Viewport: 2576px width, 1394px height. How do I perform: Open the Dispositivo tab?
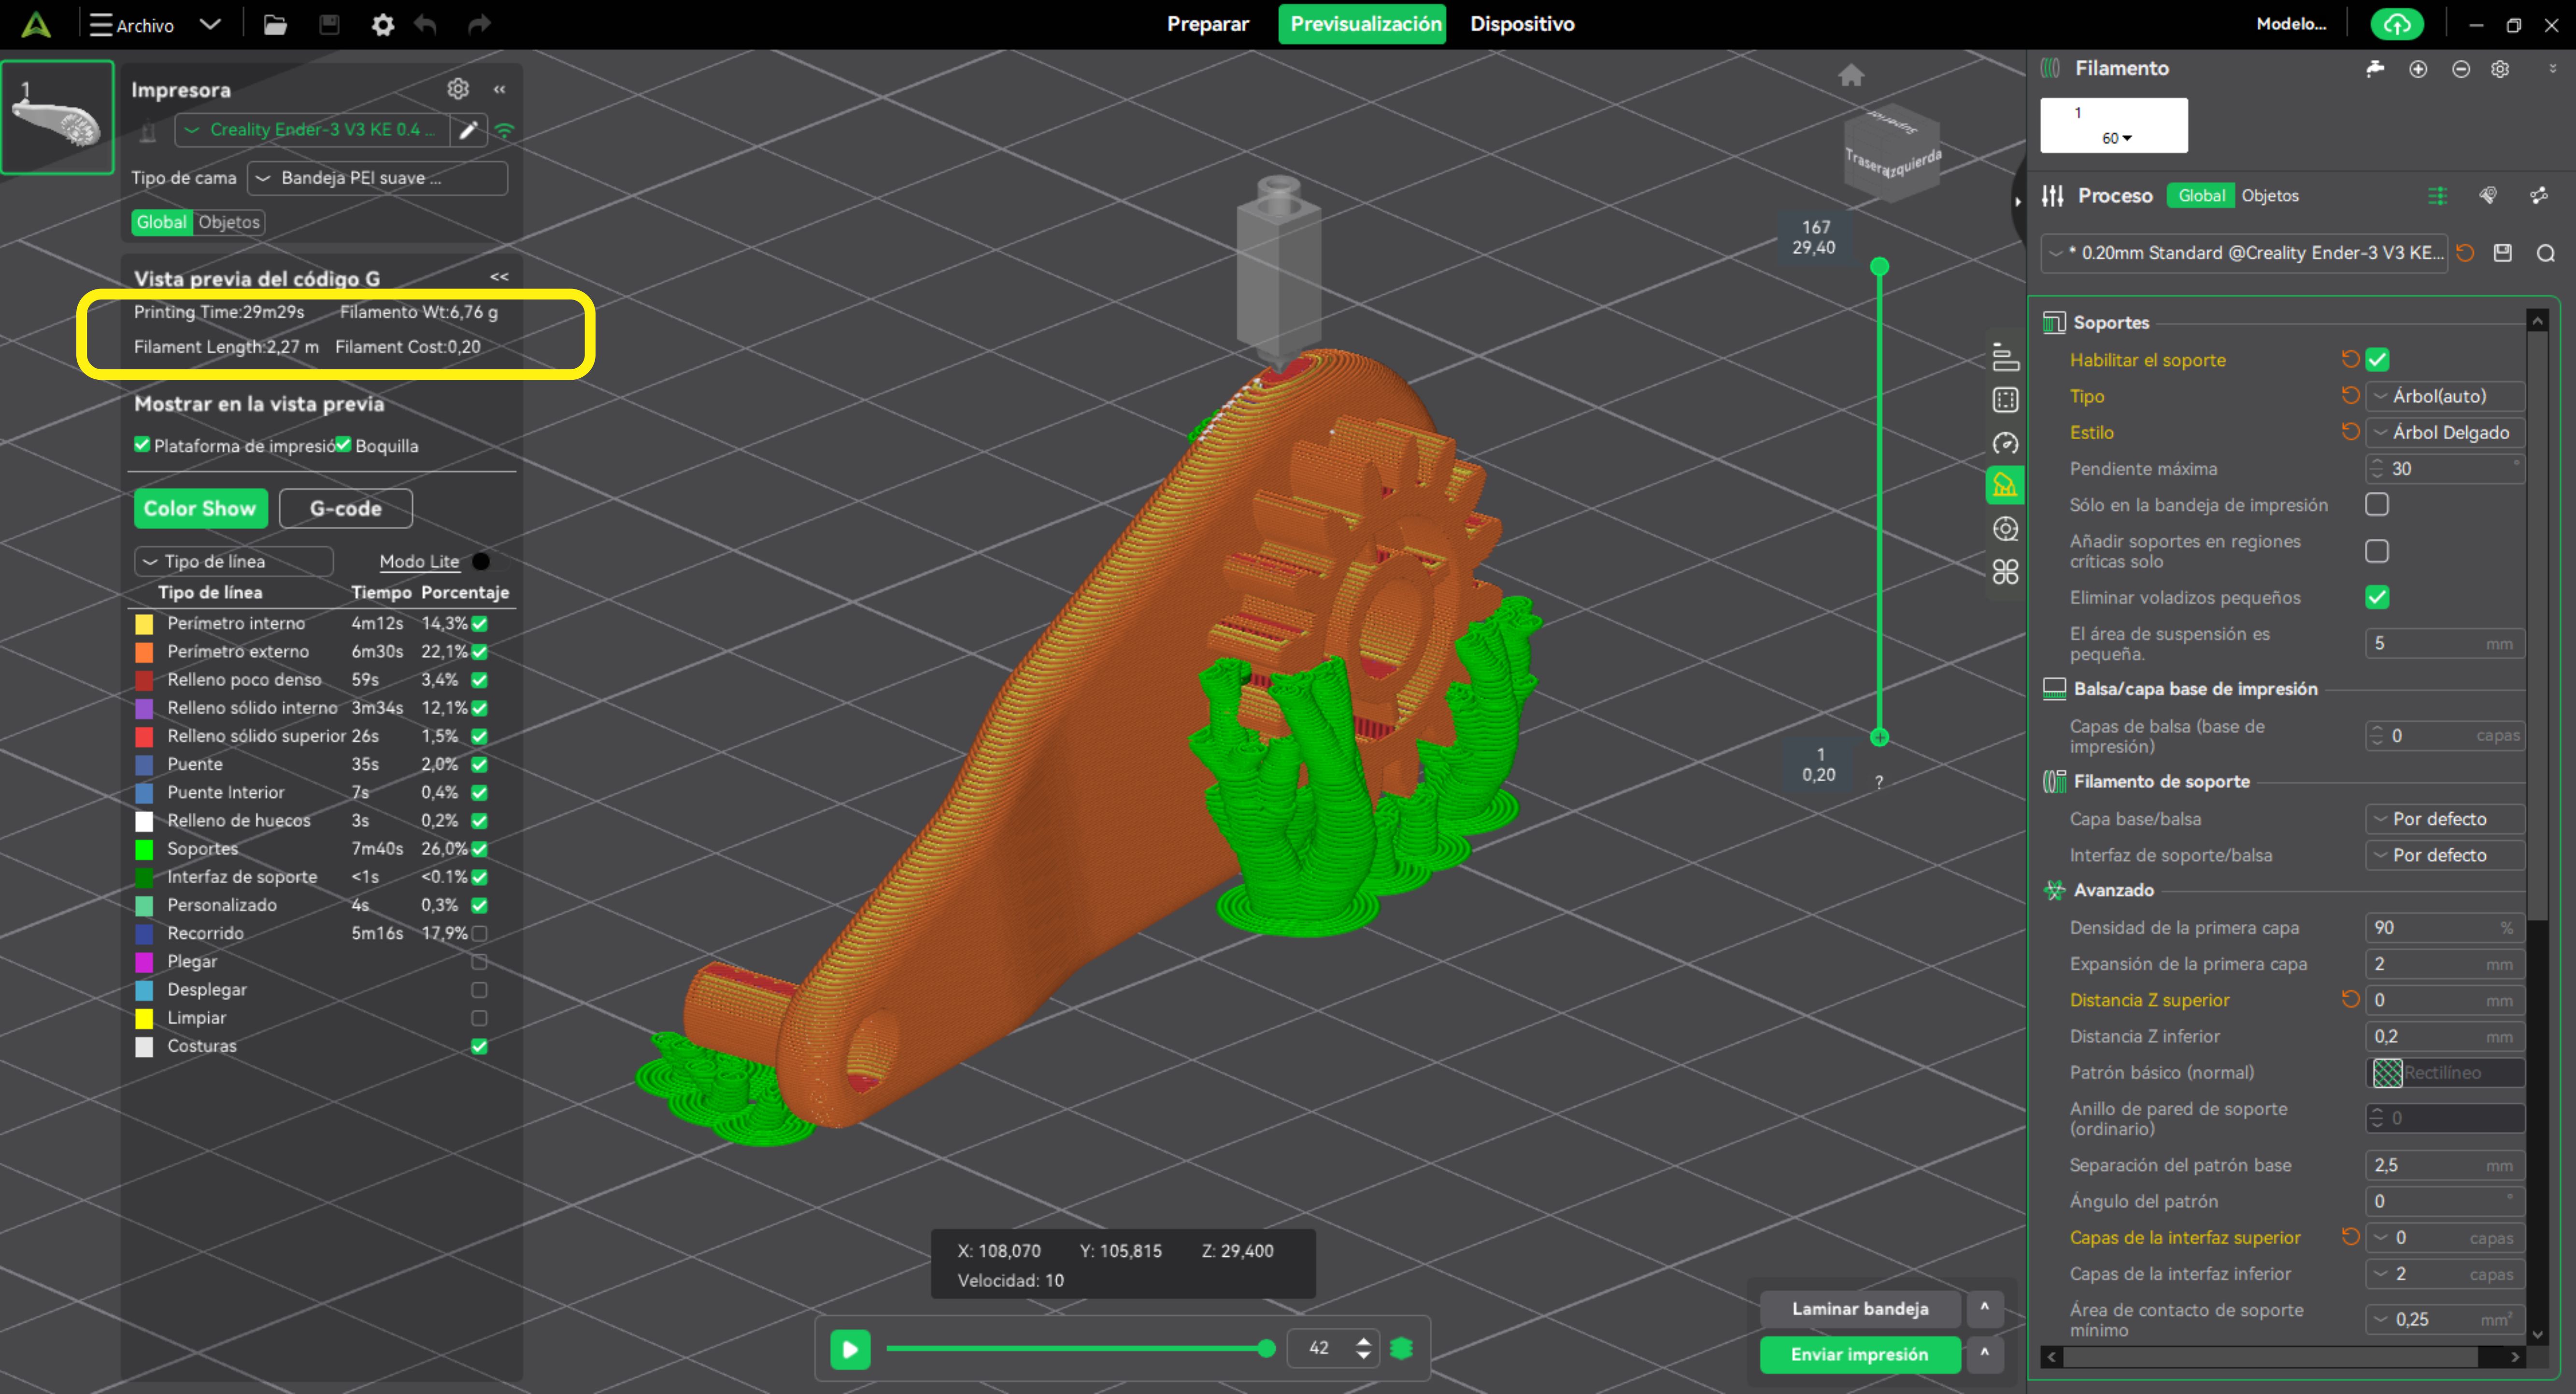1521,24
